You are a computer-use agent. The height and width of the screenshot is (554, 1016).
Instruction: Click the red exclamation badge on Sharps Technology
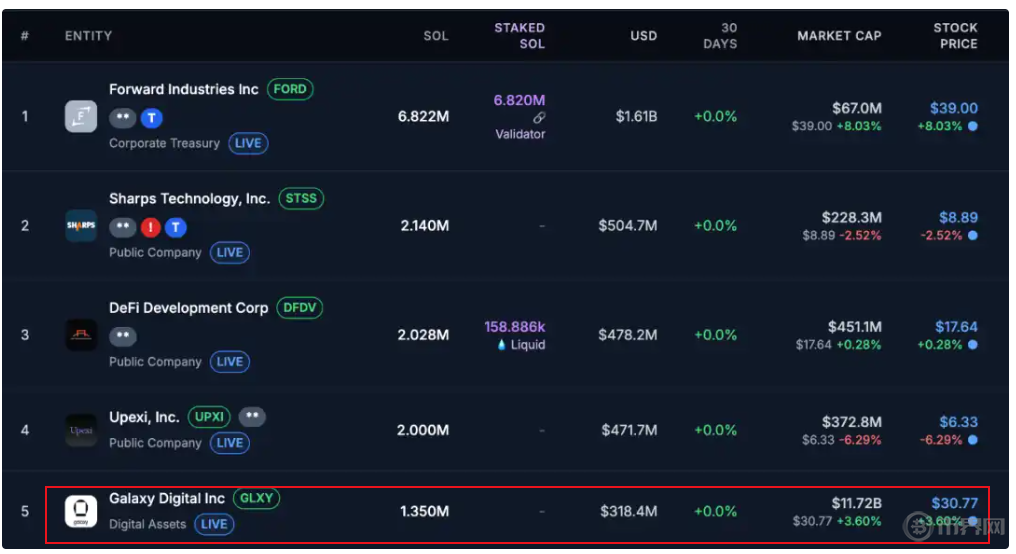pos(151,227)
